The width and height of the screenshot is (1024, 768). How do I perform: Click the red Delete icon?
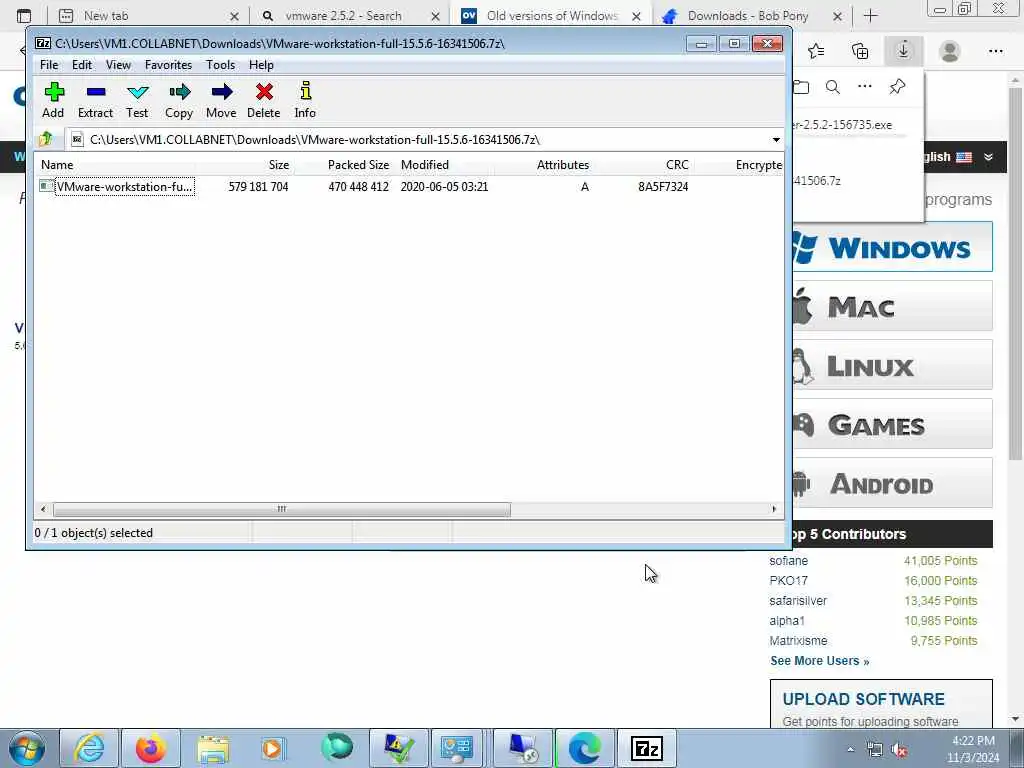pos(264,100)
